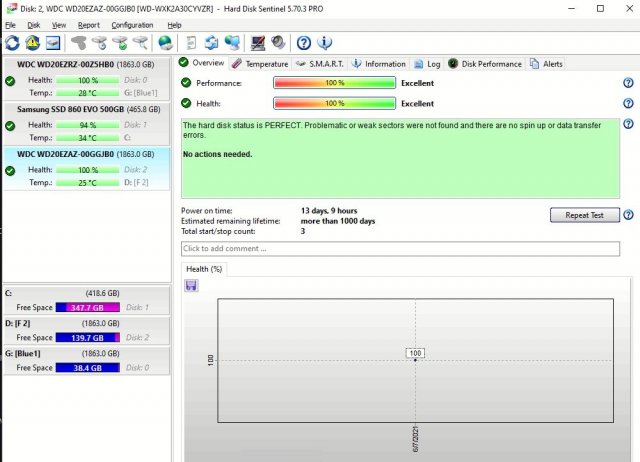This screenshot has width=640, height=462.
Task: Open the About info toolbar icon
Action: pos(324,43)
